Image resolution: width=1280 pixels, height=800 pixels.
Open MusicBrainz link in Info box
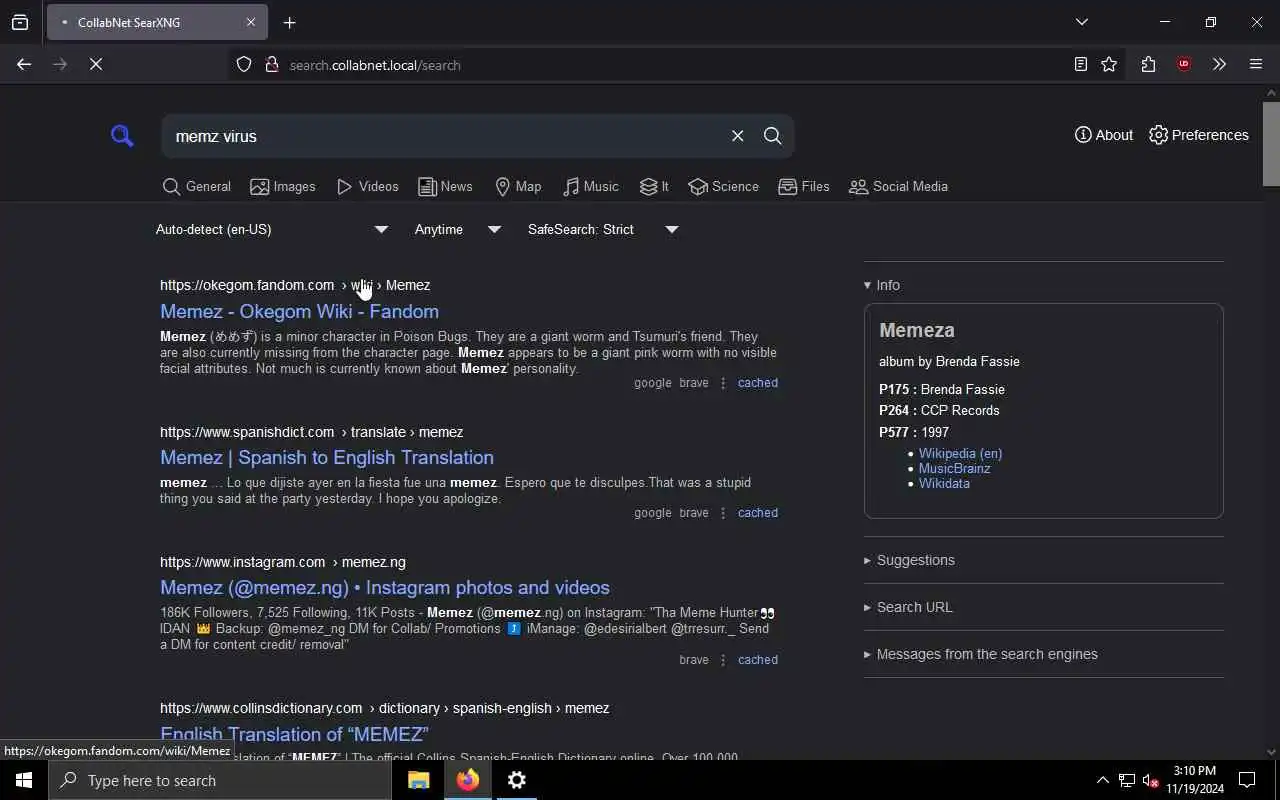954,468
